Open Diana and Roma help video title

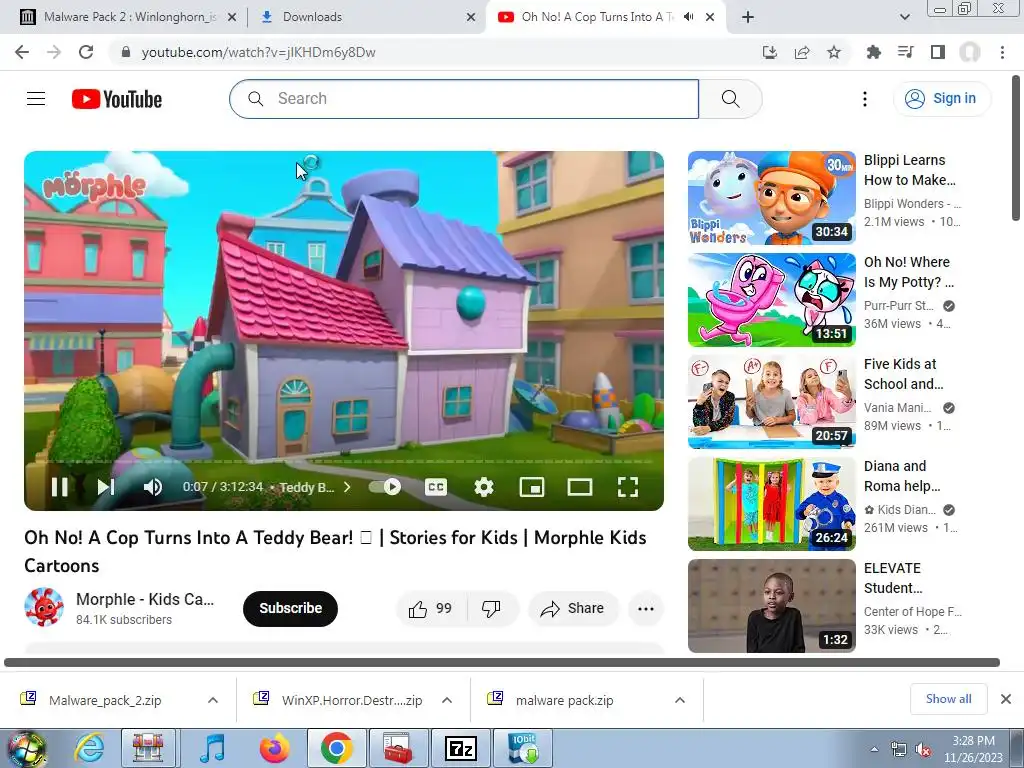pos(902,476)
